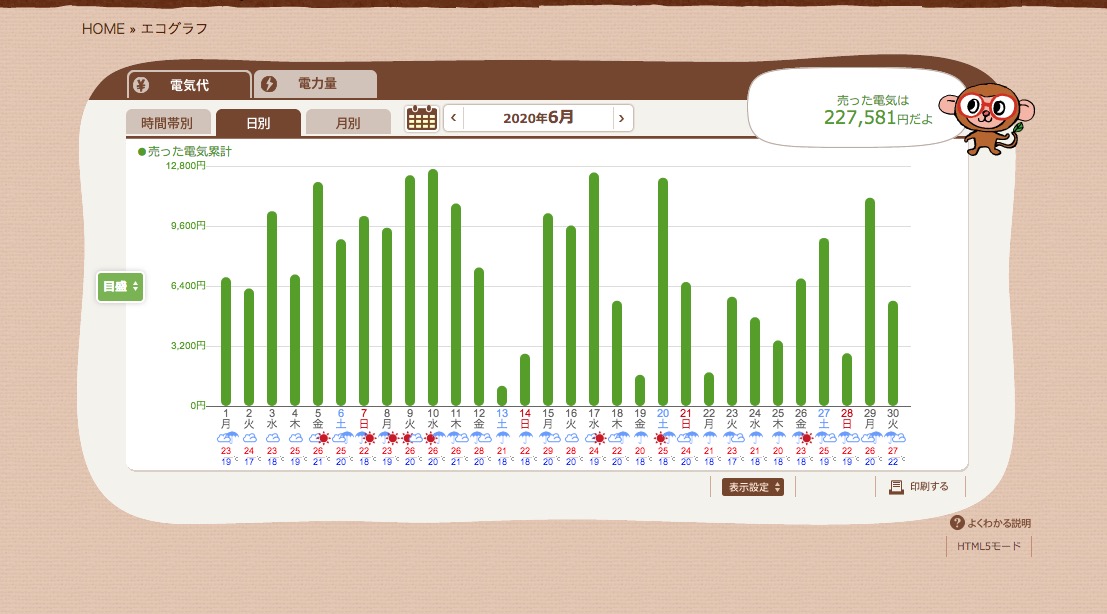Click the June 13 shortest bar
Image resolution: width=1107 pixels, height=614 pixels.
(x=502, y=396)
